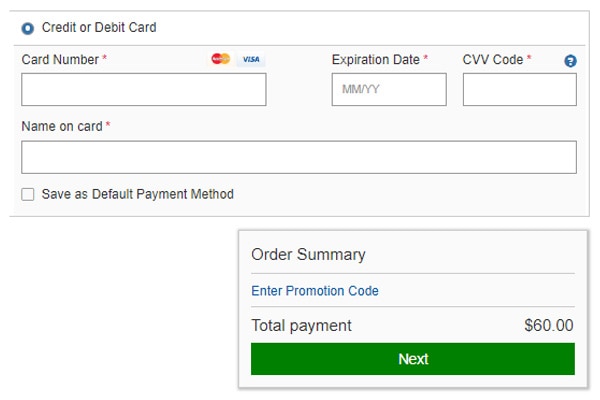600x400 pixels.
Task: Click the "Expiration Date" field label
Action: tap(376, 60)
